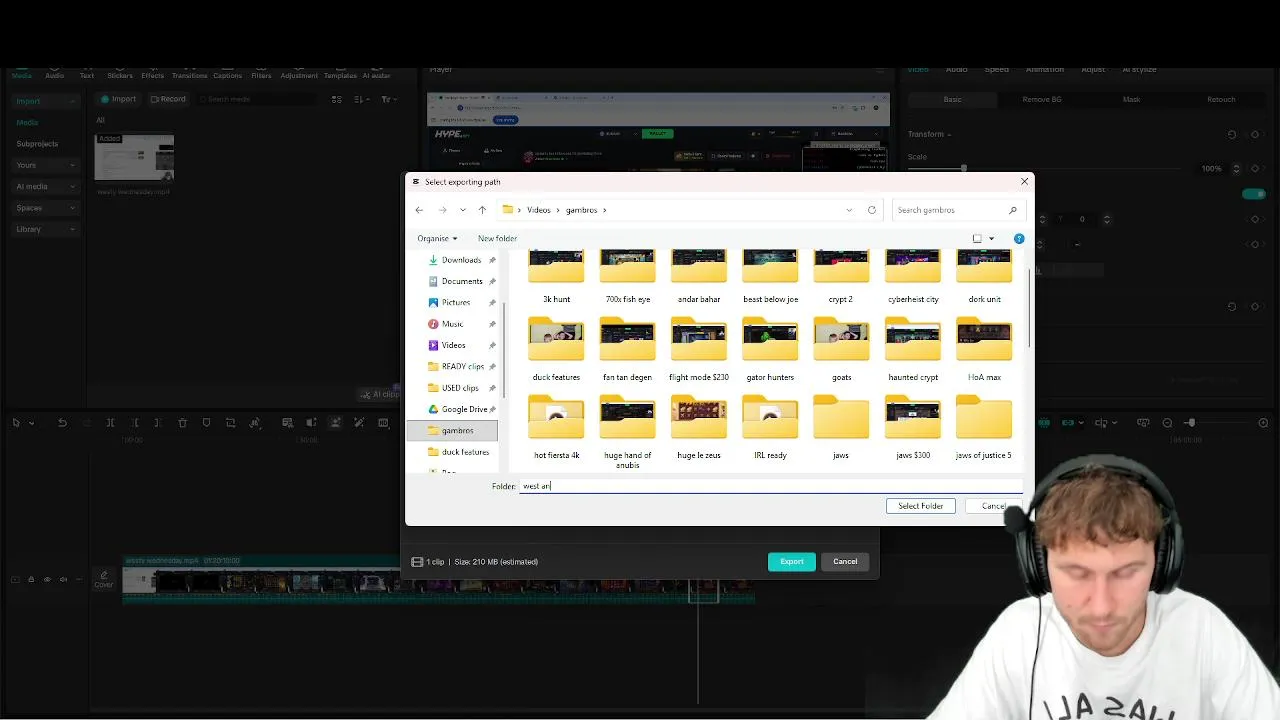1280x720 pixels.
Task: Select the jaws of justice 5 folder
Action: pyautogui.click(x=984, y=427)
